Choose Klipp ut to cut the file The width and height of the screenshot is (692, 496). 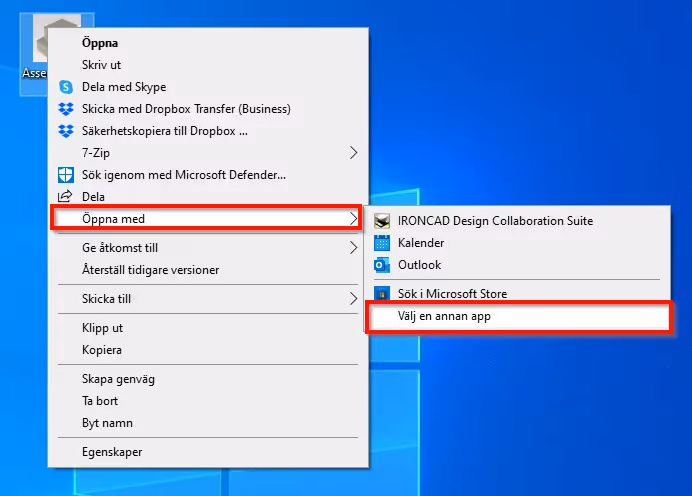pos(208,328)
